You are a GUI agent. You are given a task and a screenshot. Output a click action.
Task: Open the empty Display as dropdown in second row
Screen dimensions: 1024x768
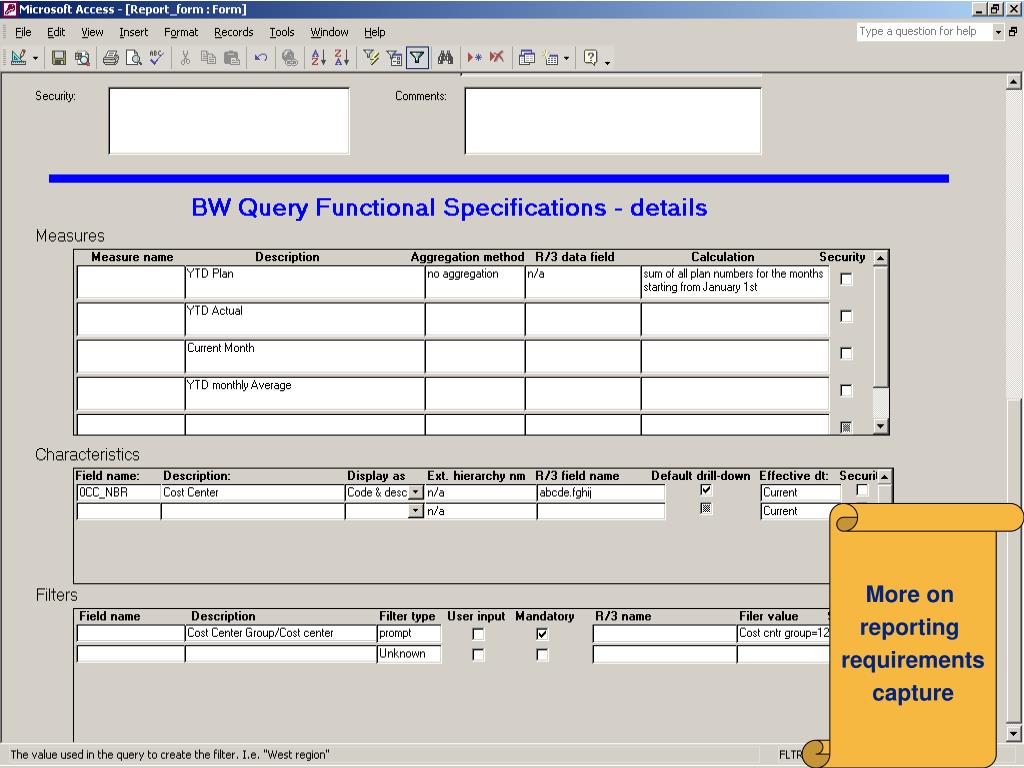(416, 511)
